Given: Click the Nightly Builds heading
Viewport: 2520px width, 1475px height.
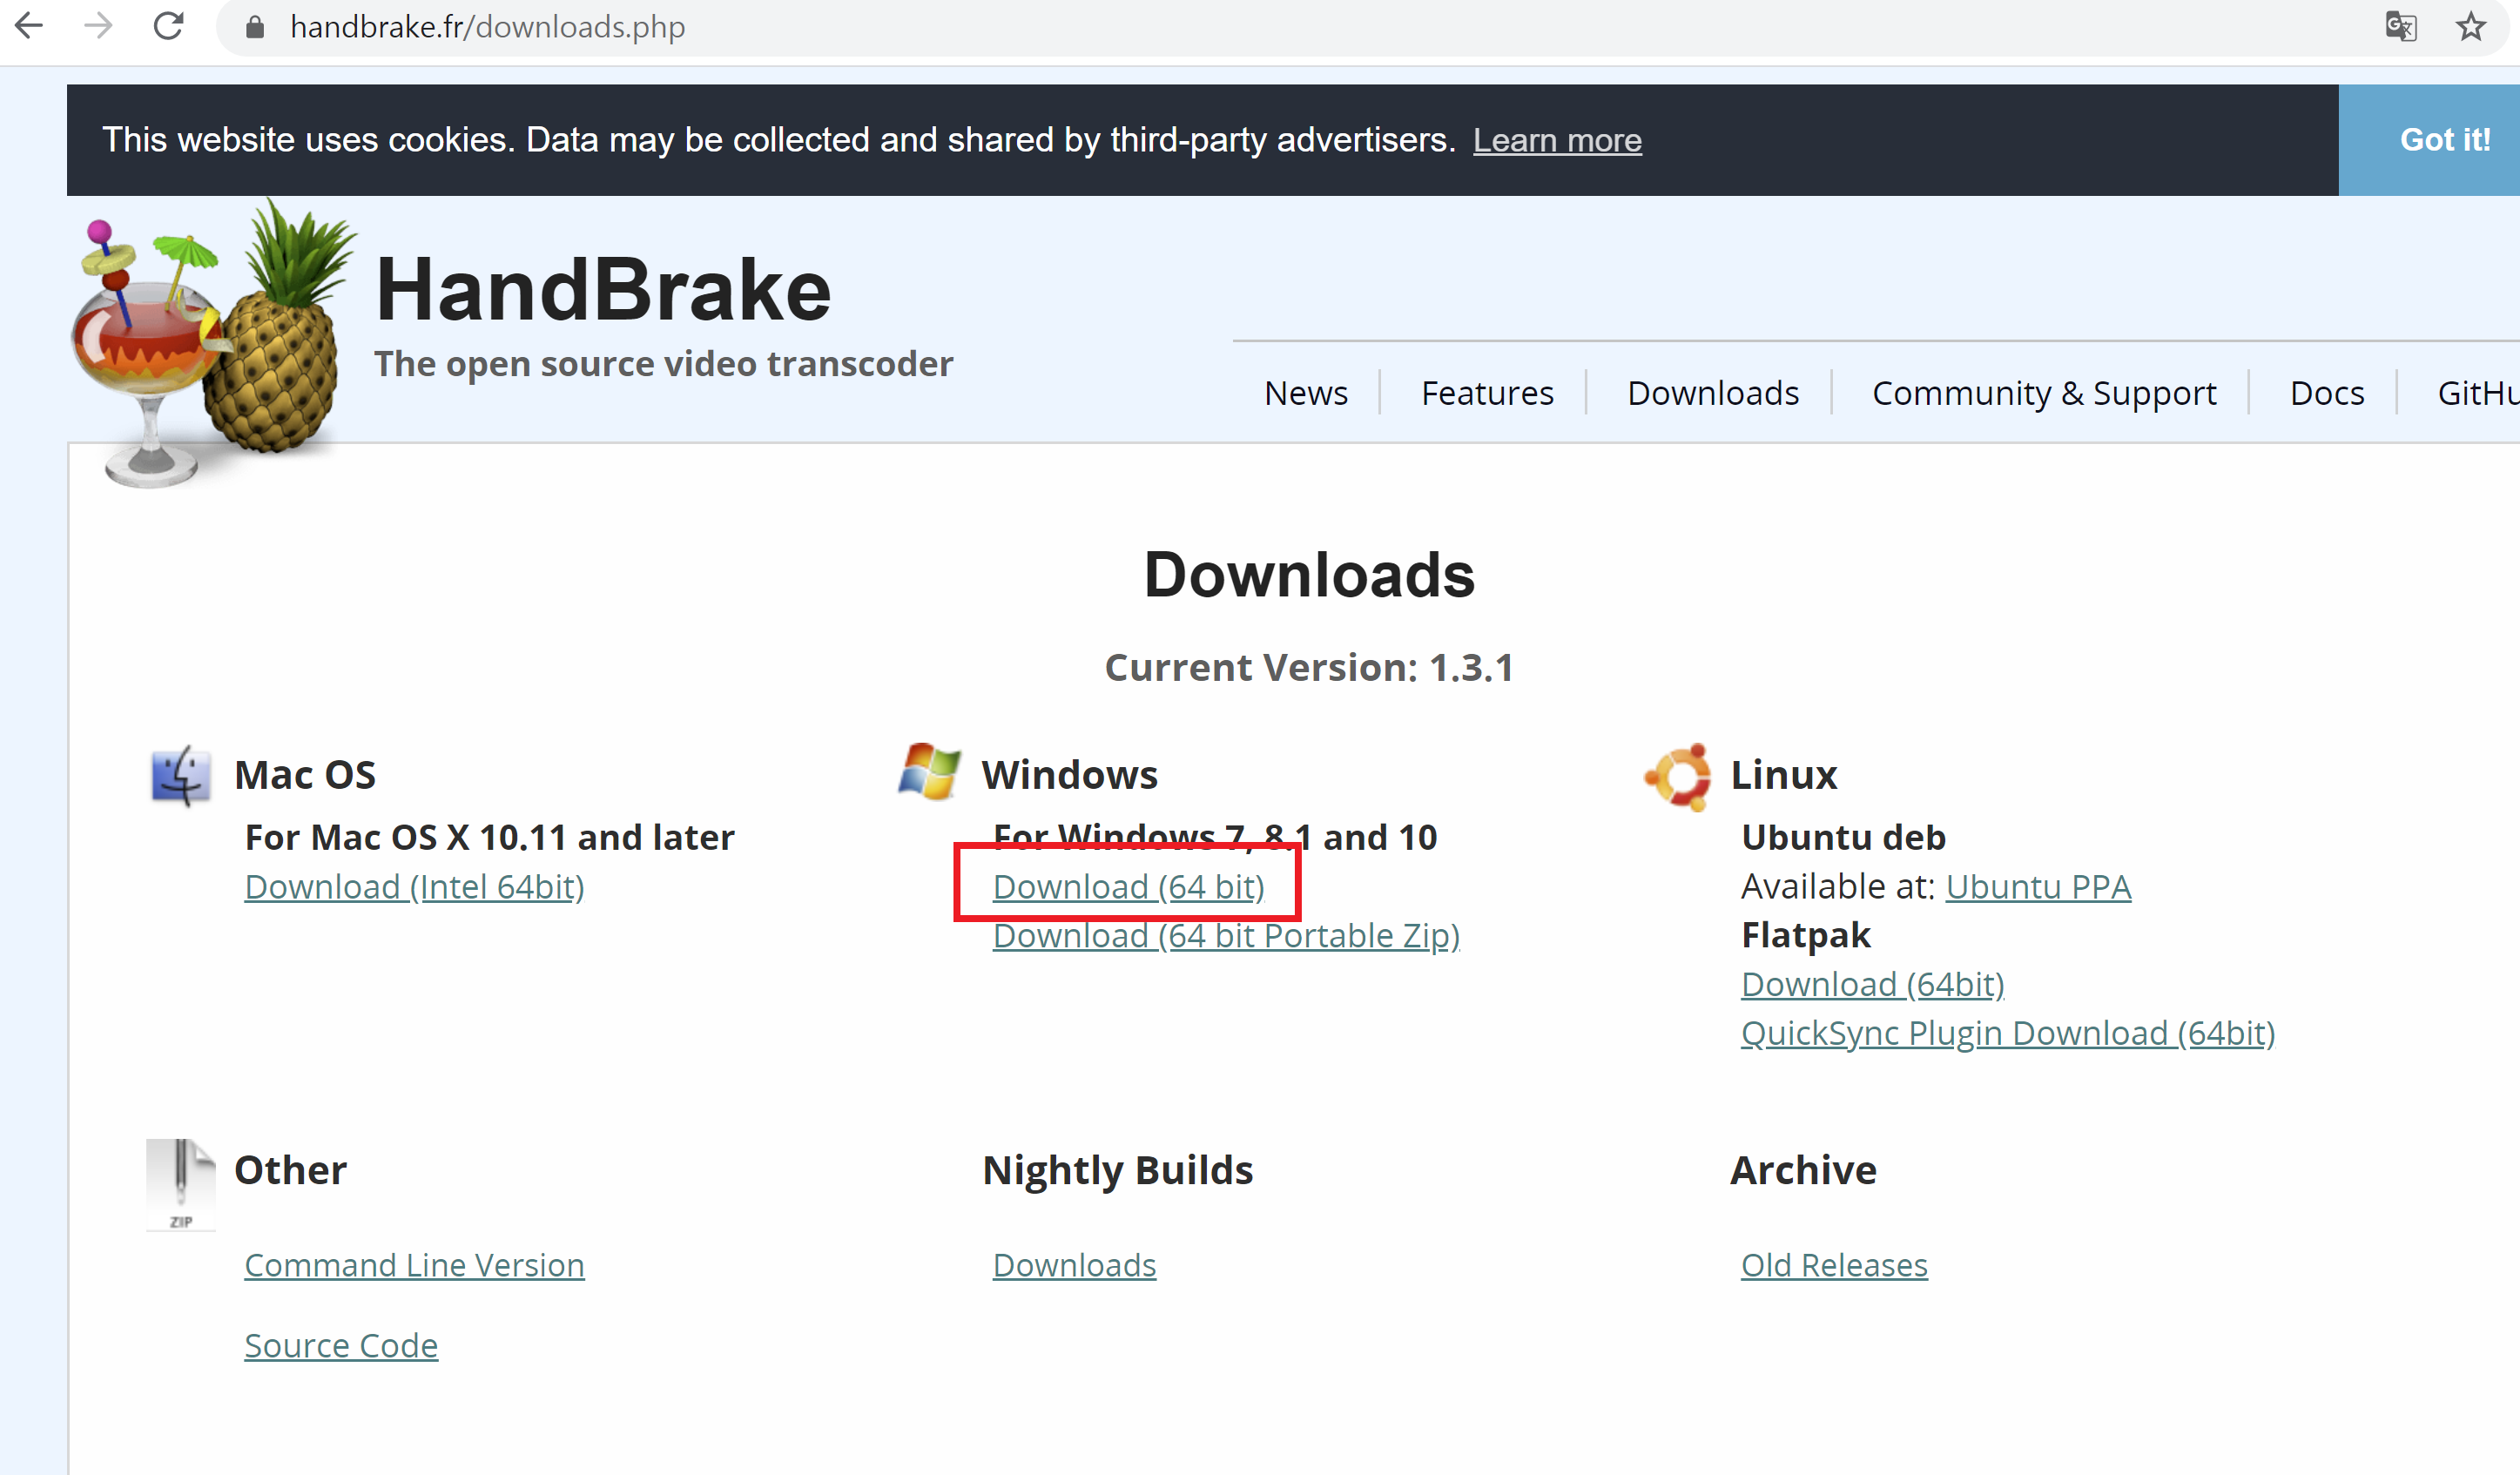Looking at the screenshot, I should 1117,1170.
